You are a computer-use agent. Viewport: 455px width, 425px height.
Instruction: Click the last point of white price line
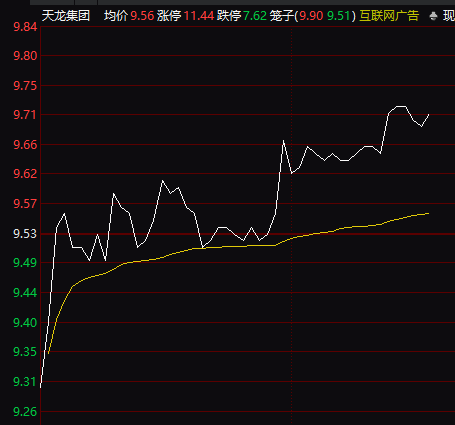coord(429,115)
